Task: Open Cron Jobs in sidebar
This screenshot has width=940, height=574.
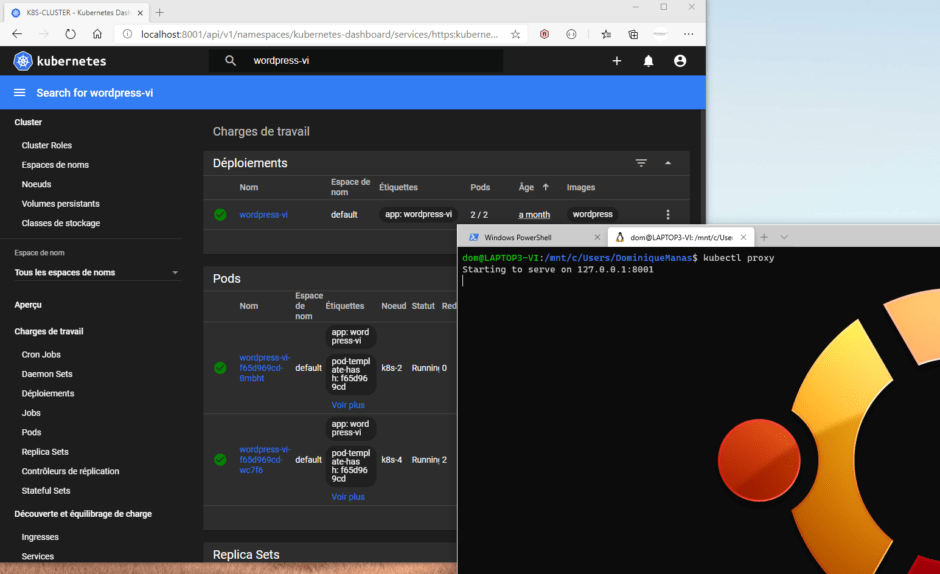Action: tap(41, 355)
